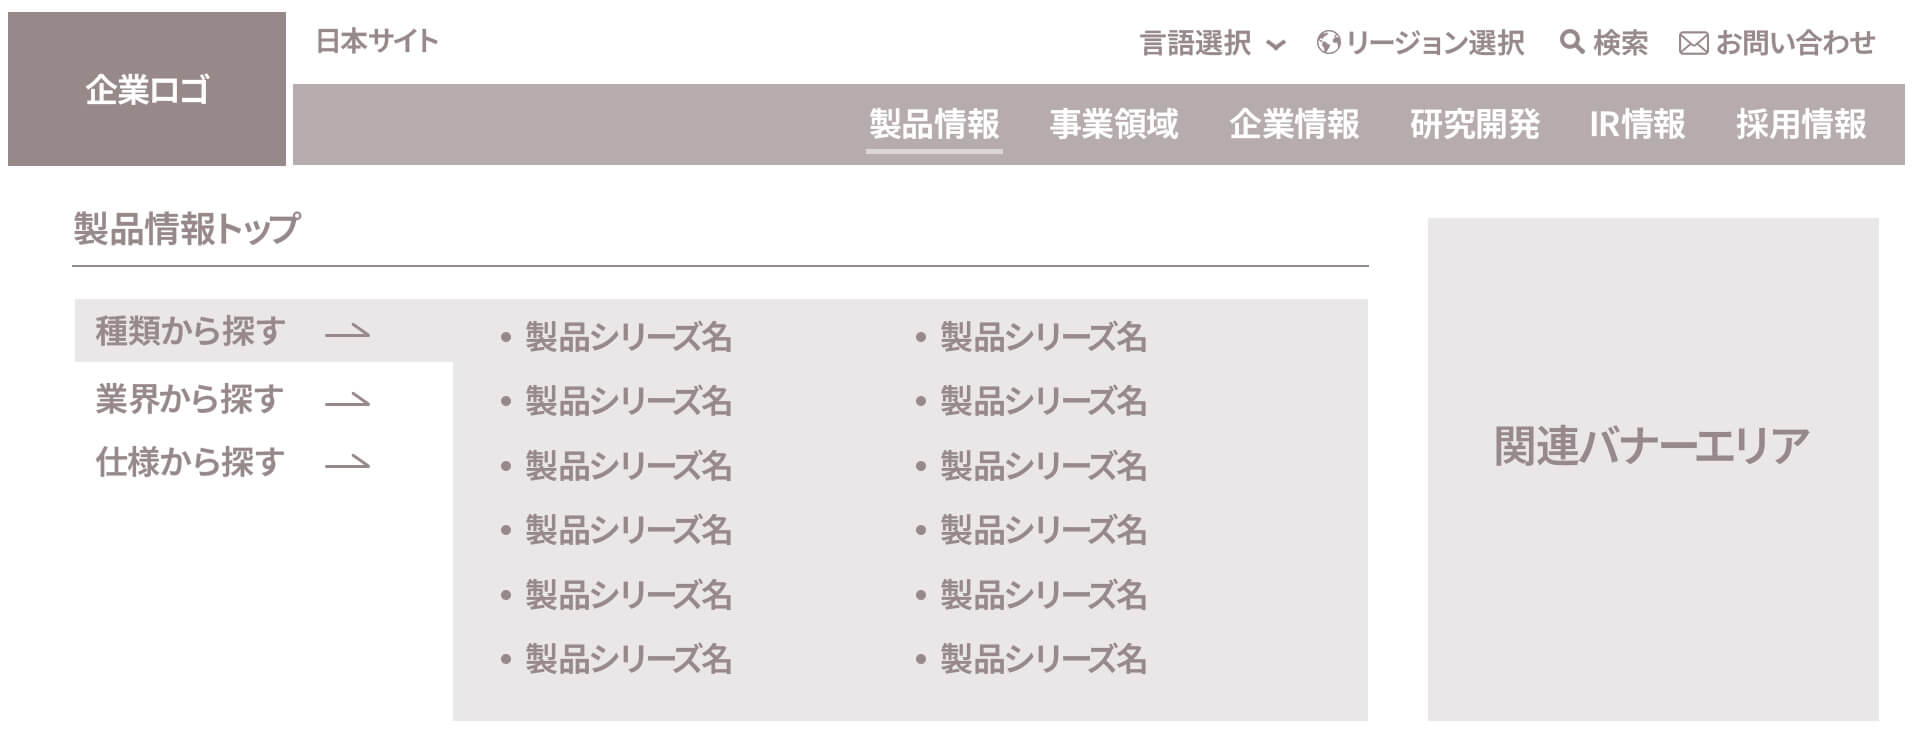Open the 製品情報 navigation tab
Image resolution: width=1916 pixels, height=752 pixels.
point(934,124)
